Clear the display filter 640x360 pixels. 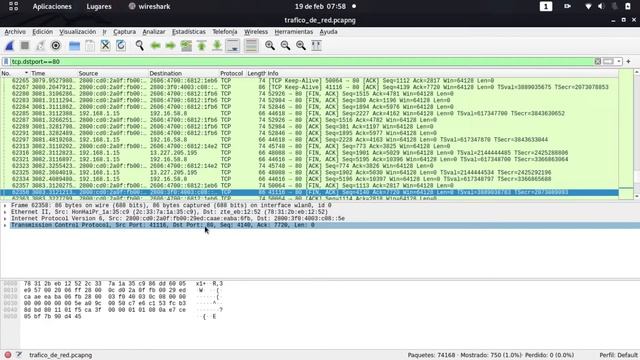pos(598,62)
